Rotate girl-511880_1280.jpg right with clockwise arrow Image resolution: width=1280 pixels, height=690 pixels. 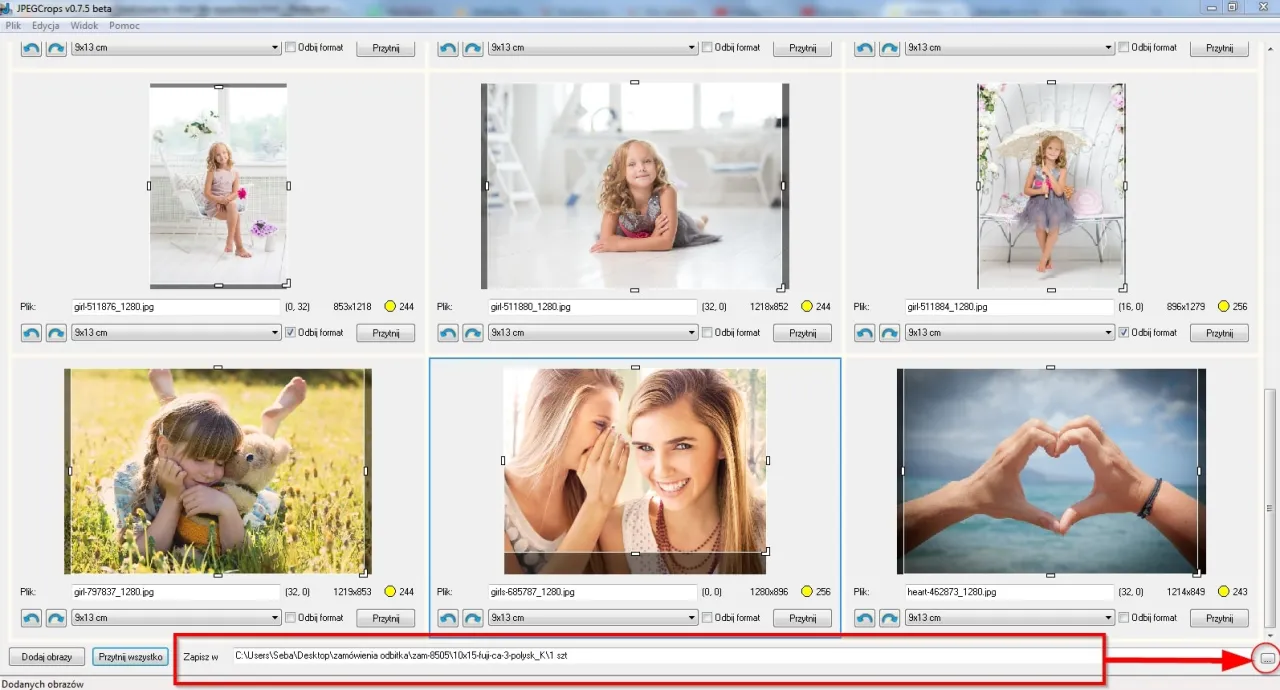coord(472,333)
